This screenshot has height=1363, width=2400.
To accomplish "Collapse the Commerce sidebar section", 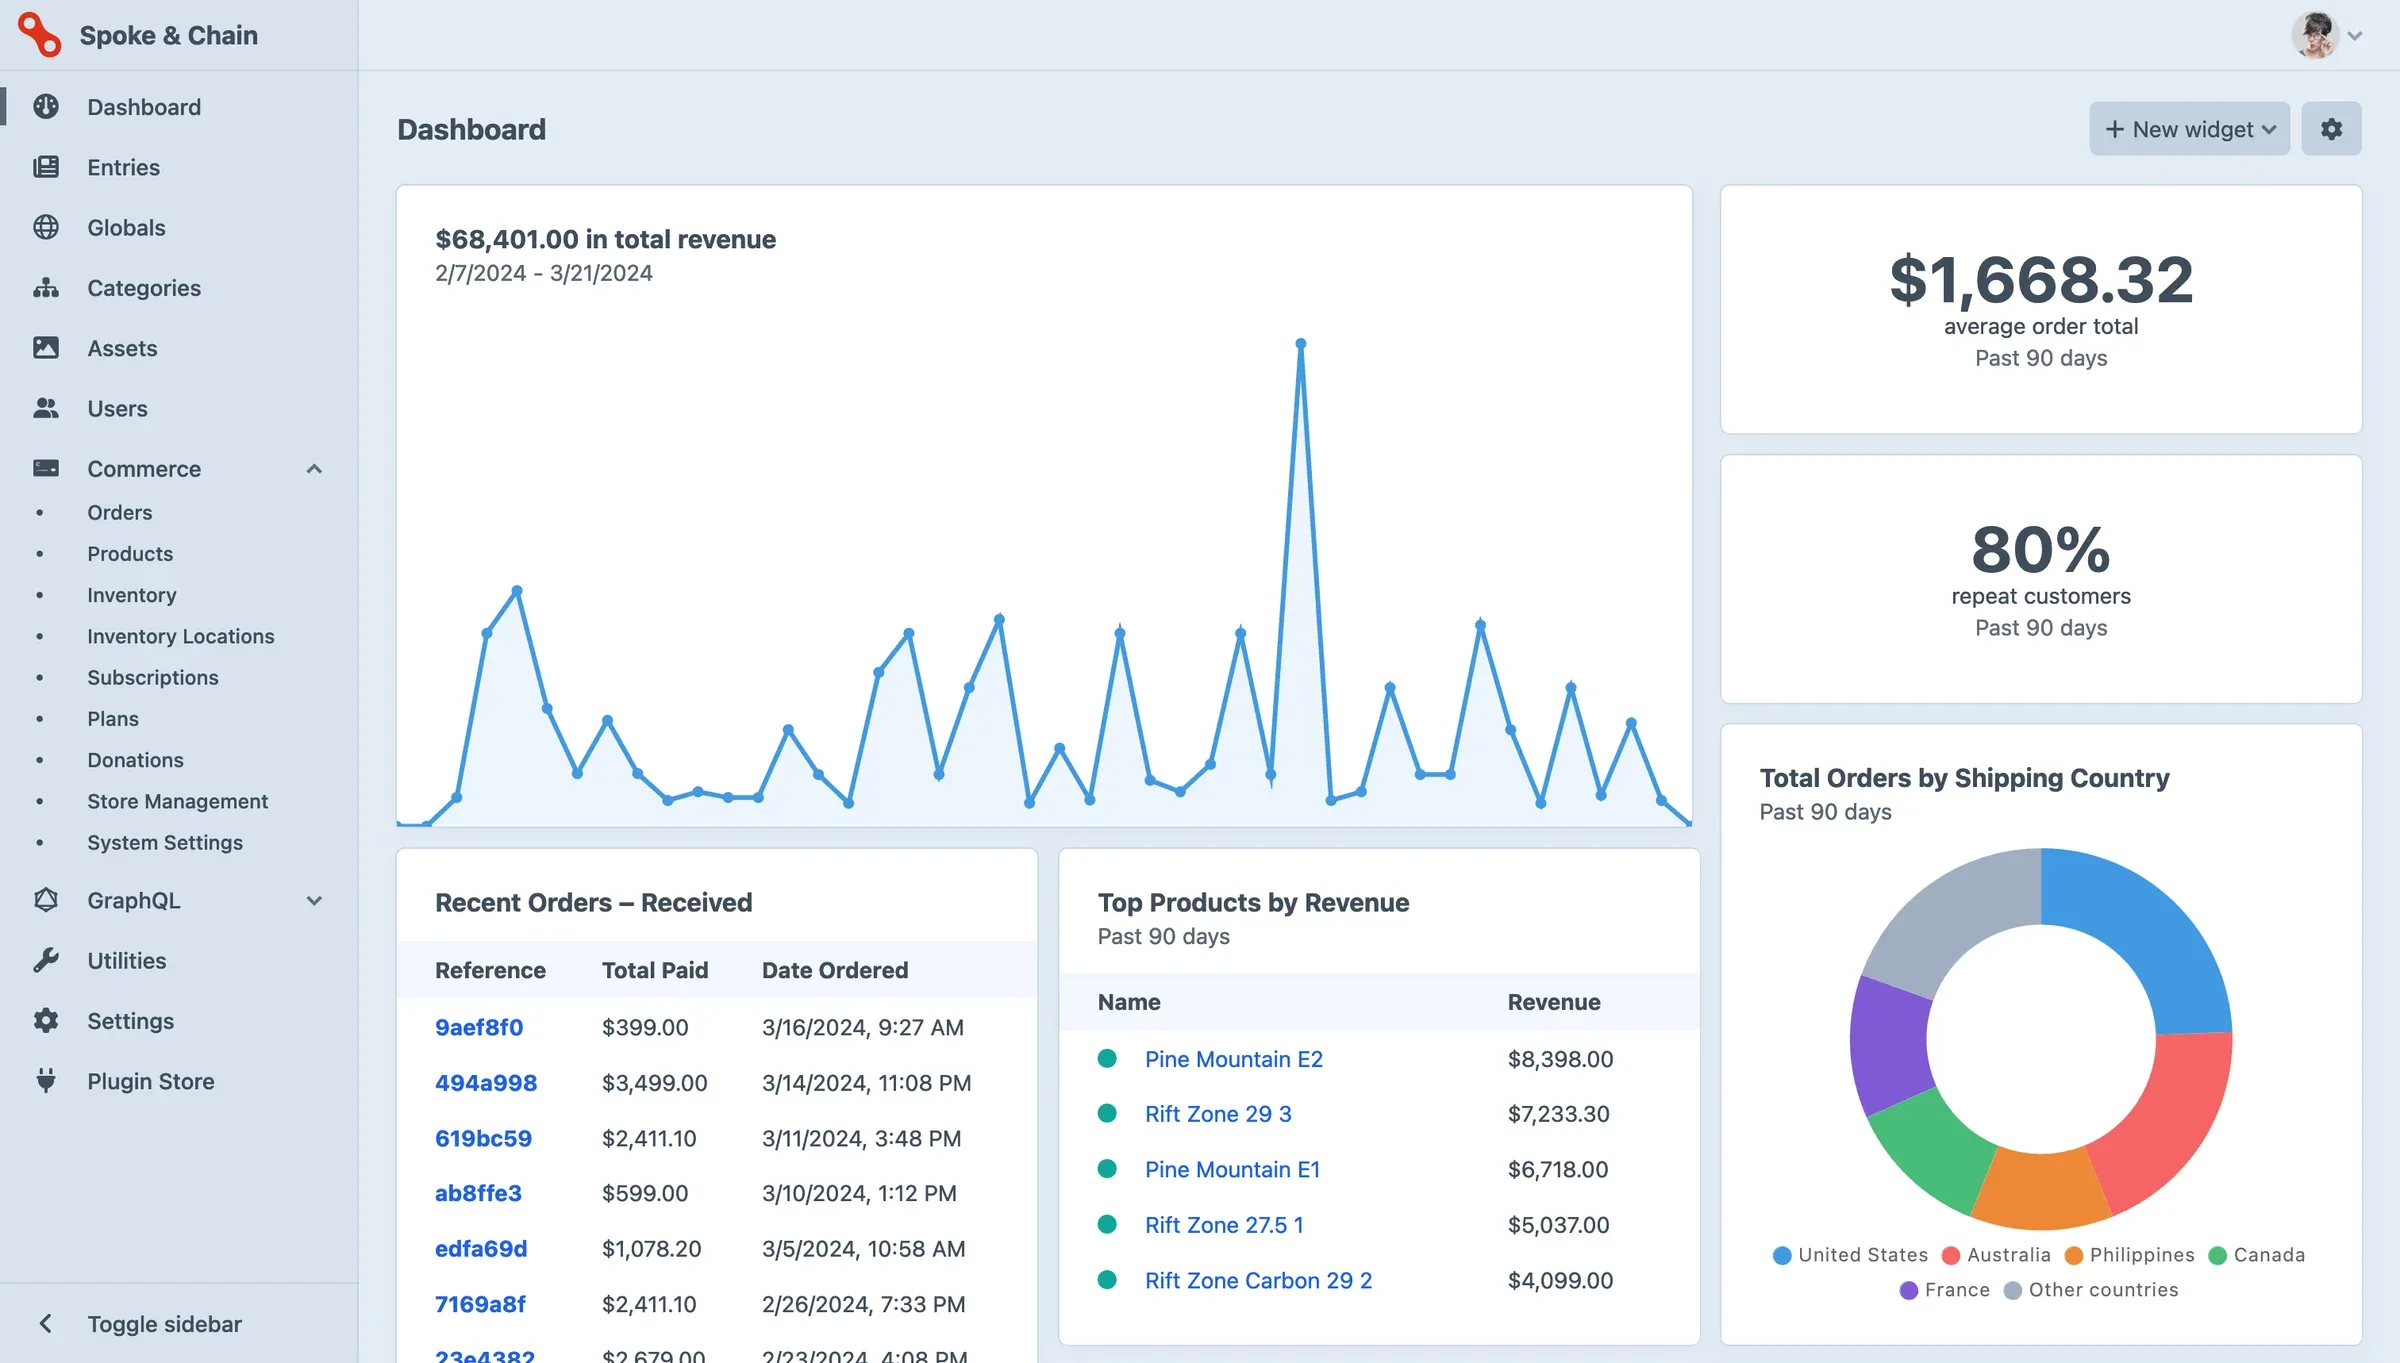I will coord(314,468).
